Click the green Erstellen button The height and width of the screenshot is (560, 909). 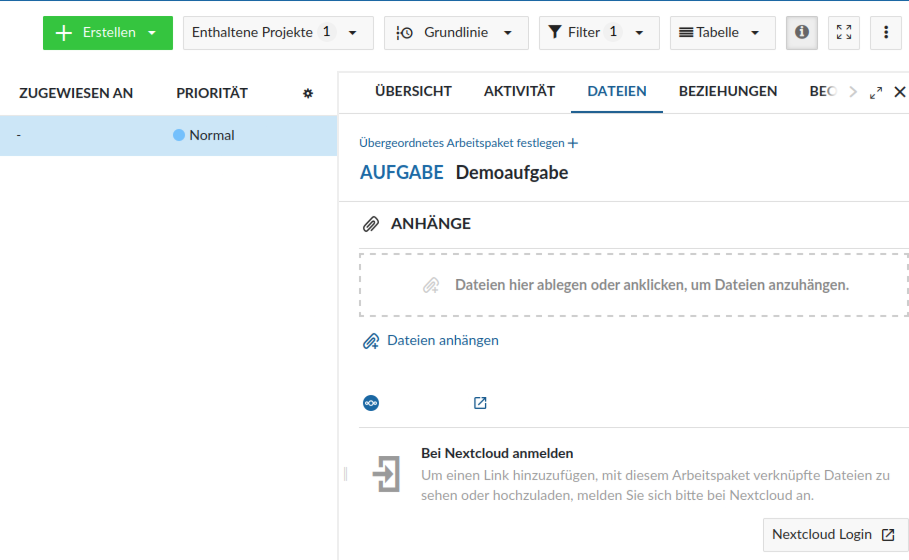click(108, 32)
